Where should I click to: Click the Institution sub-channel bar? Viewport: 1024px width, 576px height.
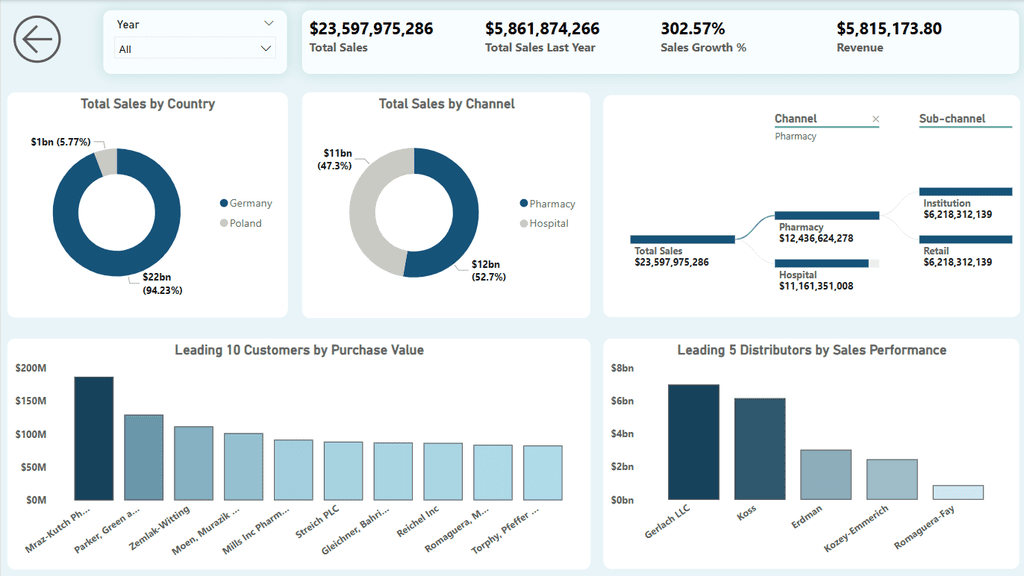coord(965,191)
